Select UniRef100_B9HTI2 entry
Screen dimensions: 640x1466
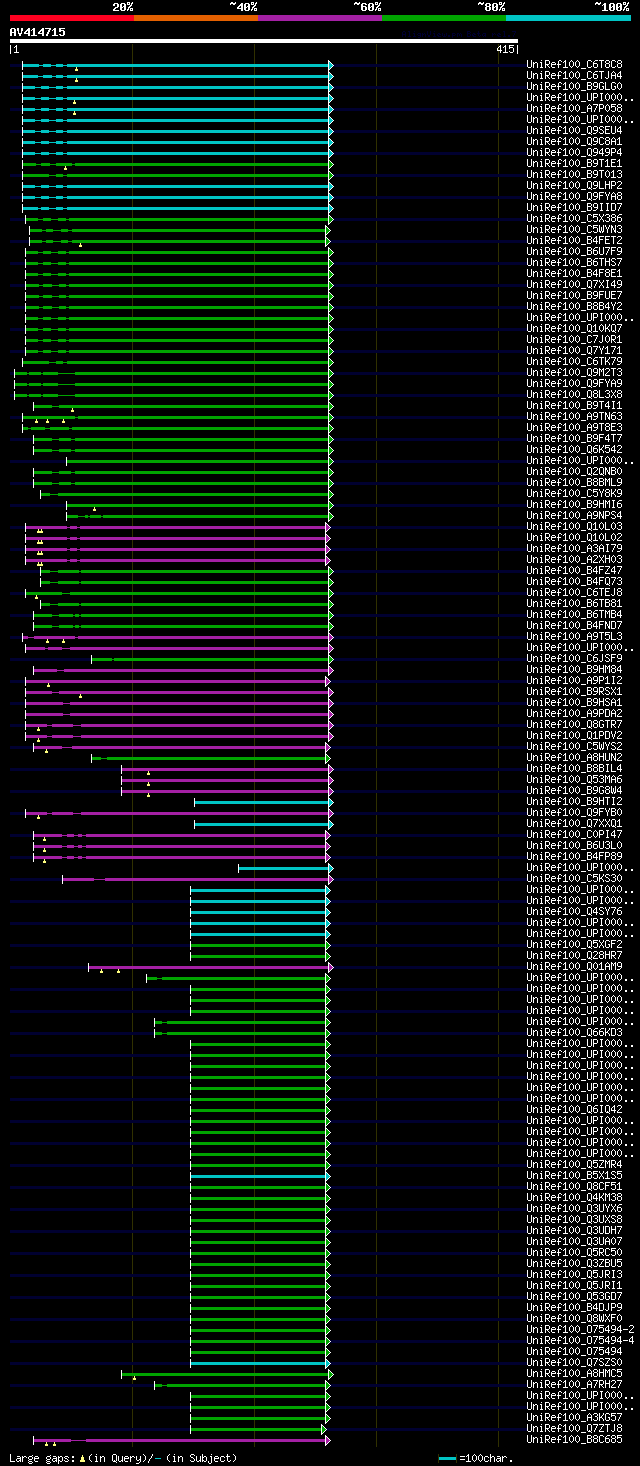(575, 801)
